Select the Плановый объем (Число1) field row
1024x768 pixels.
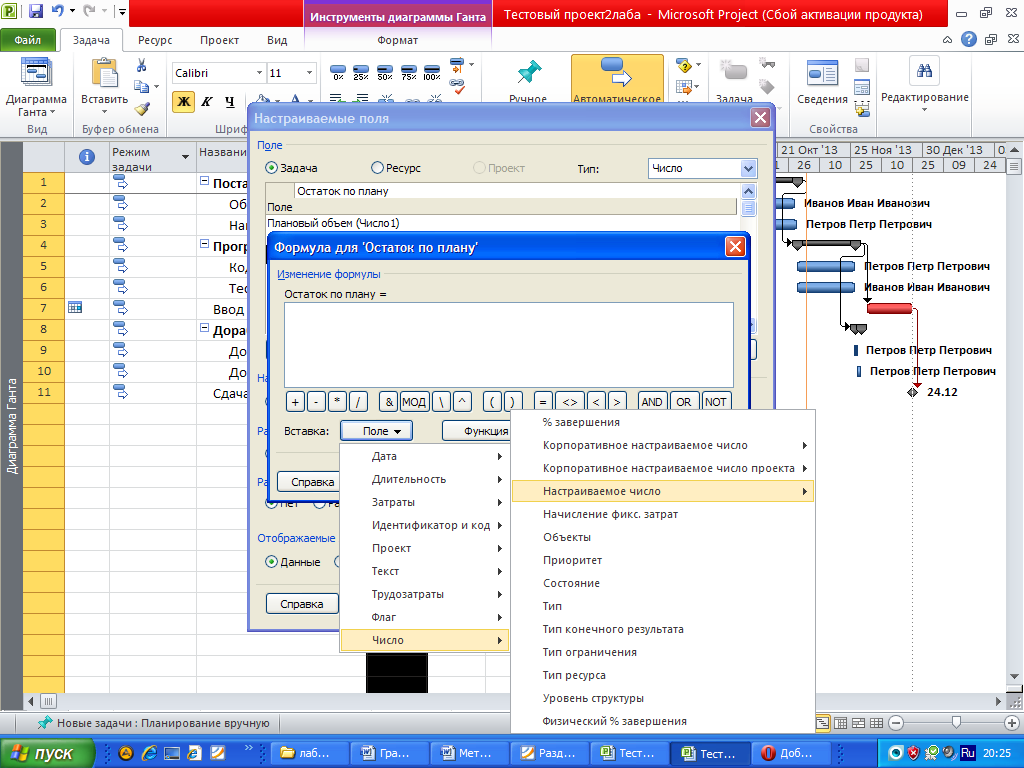pyautogui.click(x=502, y=223)
